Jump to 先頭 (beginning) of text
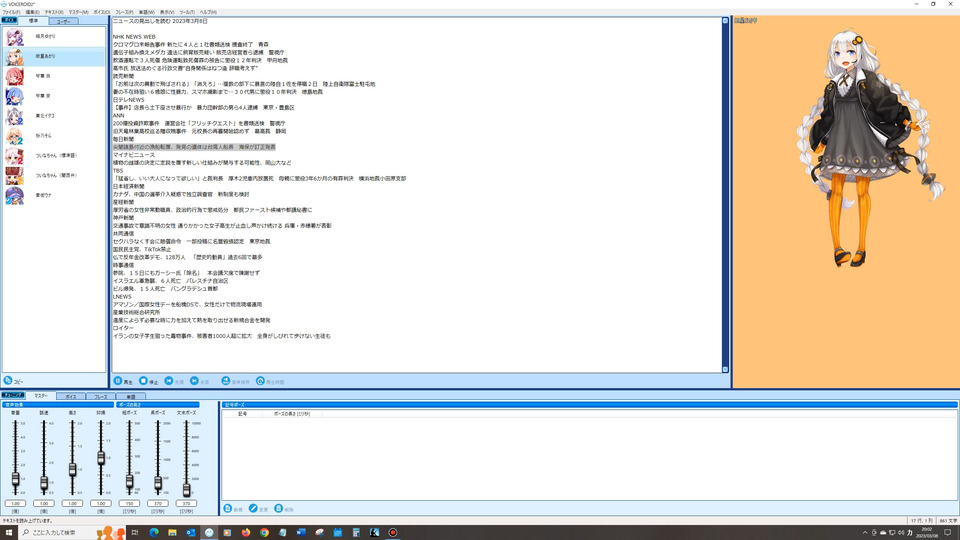This screenshot has width=960, height=540. 174,381
